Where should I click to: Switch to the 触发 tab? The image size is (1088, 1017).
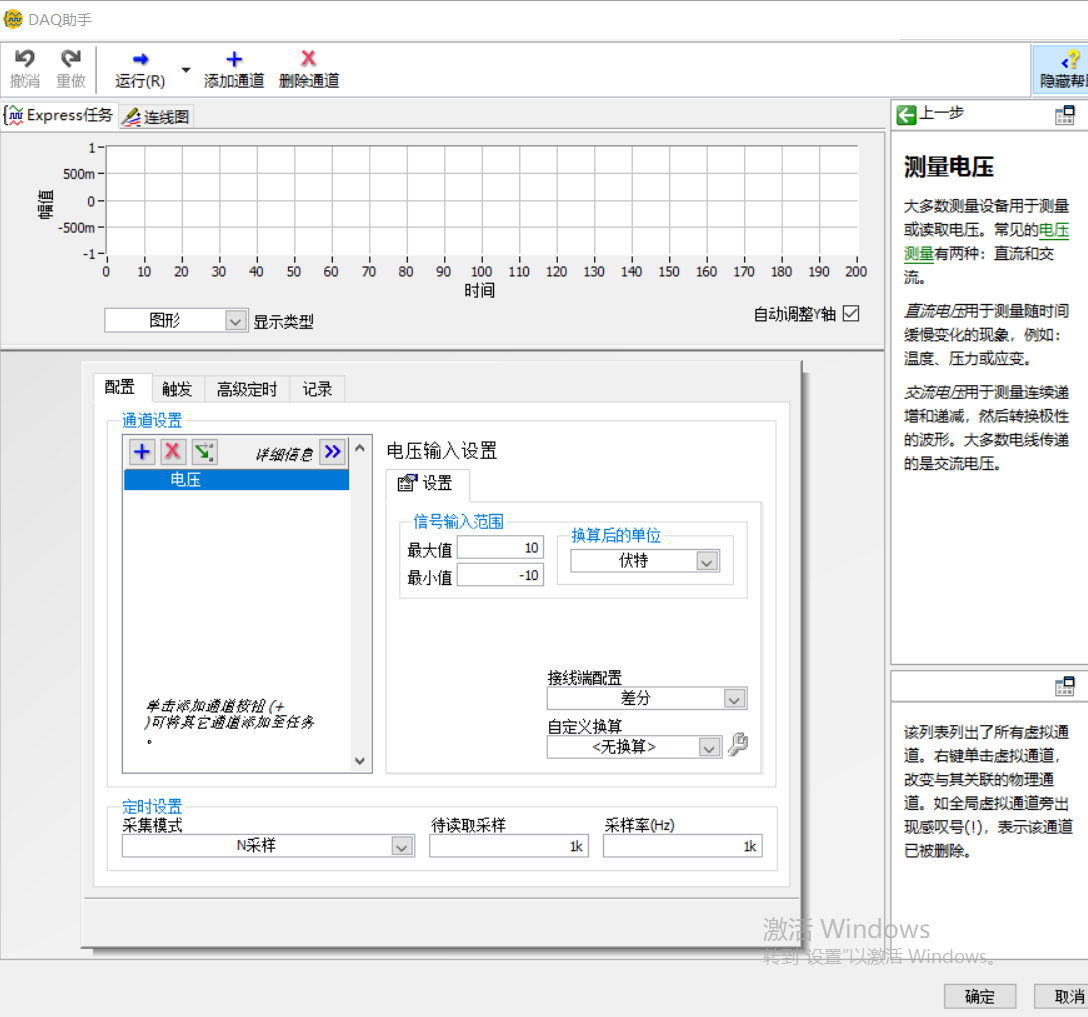coord(177,389)
